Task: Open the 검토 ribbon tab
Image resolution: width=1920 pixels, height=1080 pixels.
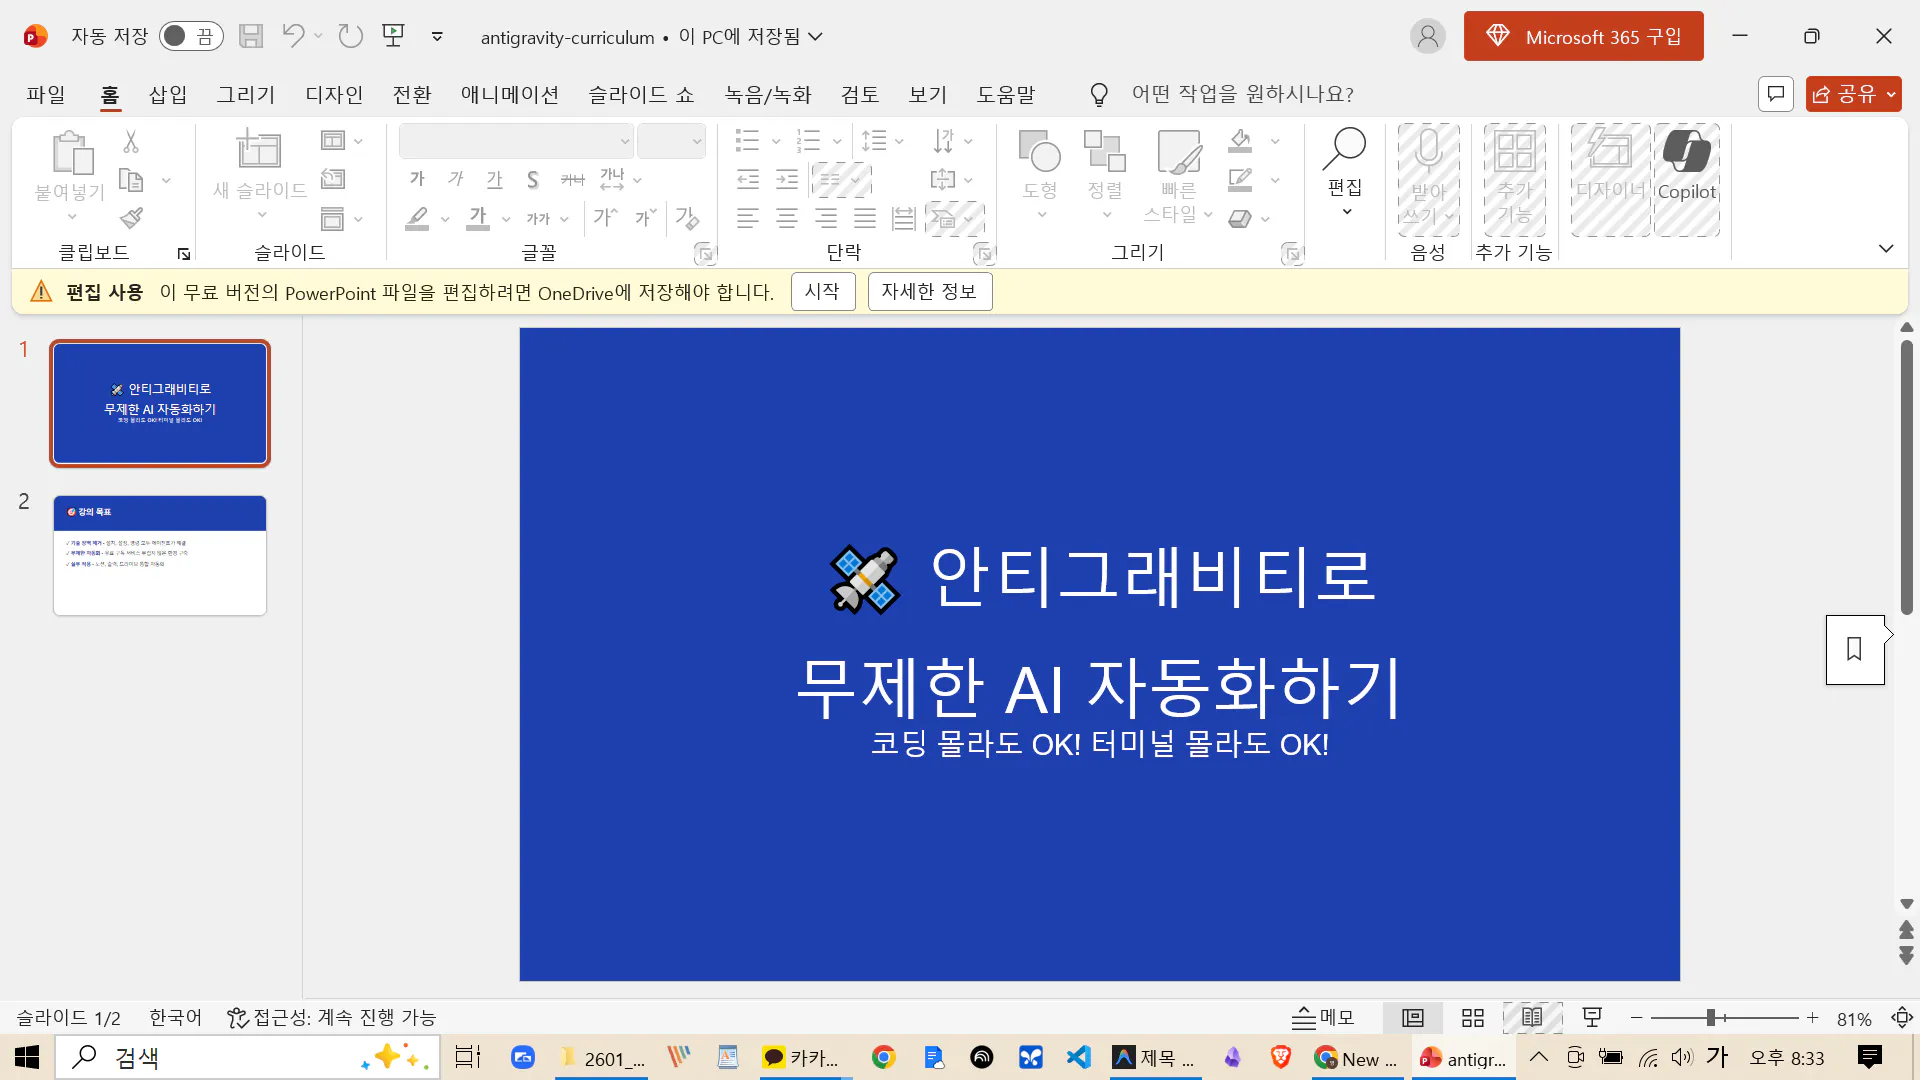Action: click(859, 94)
